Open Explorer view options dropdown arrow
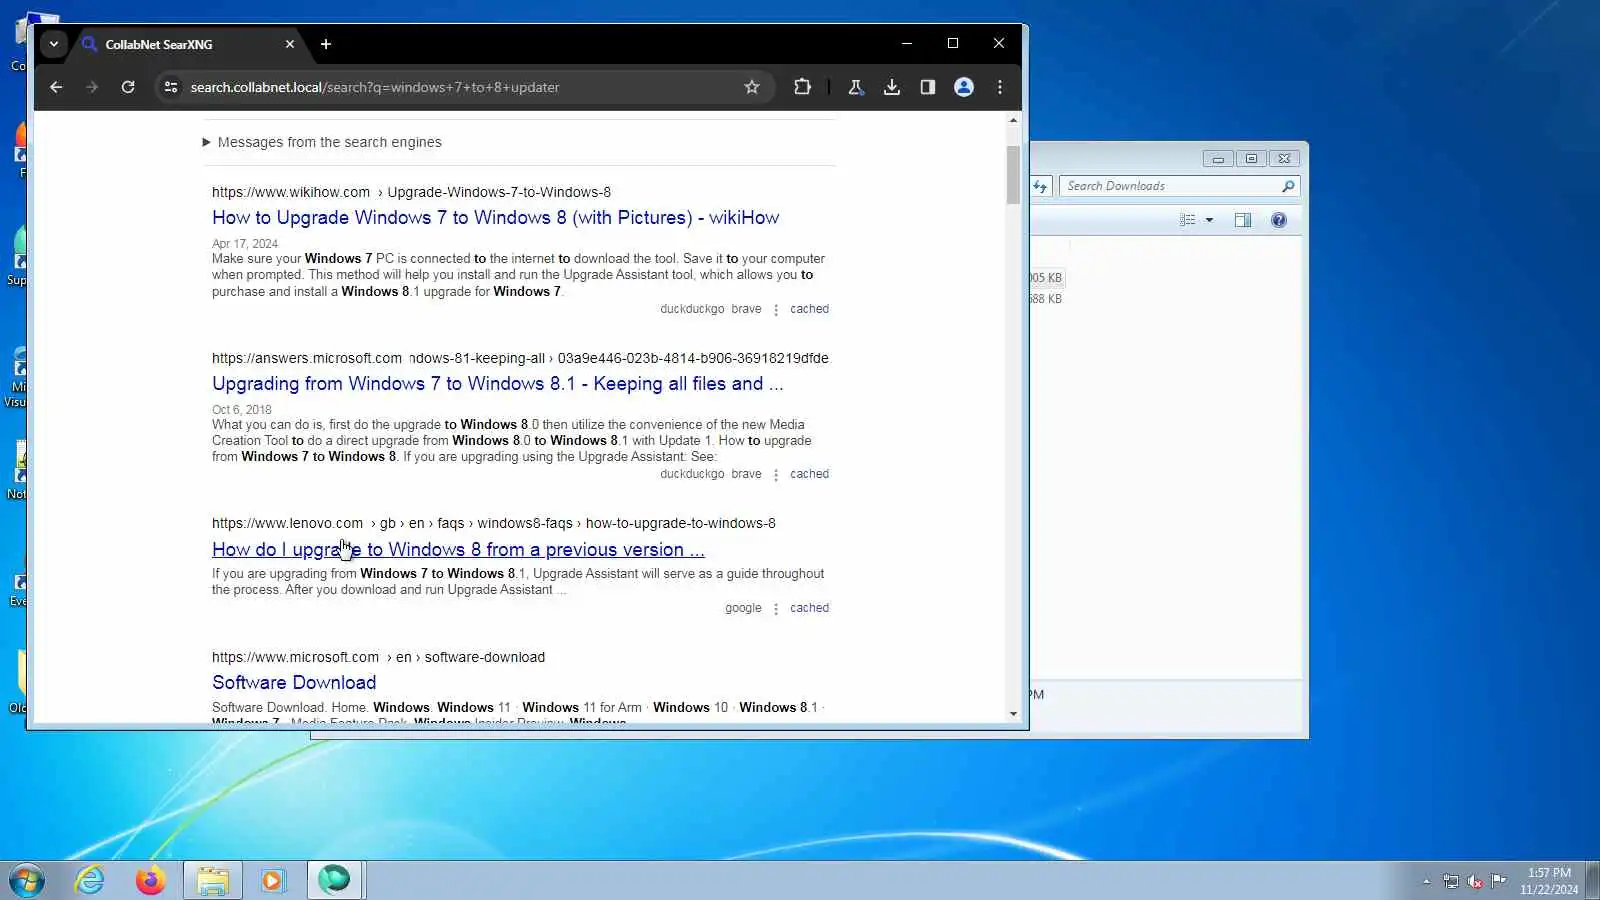This screenshot has width=1600, height=900. (x=1209, y=220)
